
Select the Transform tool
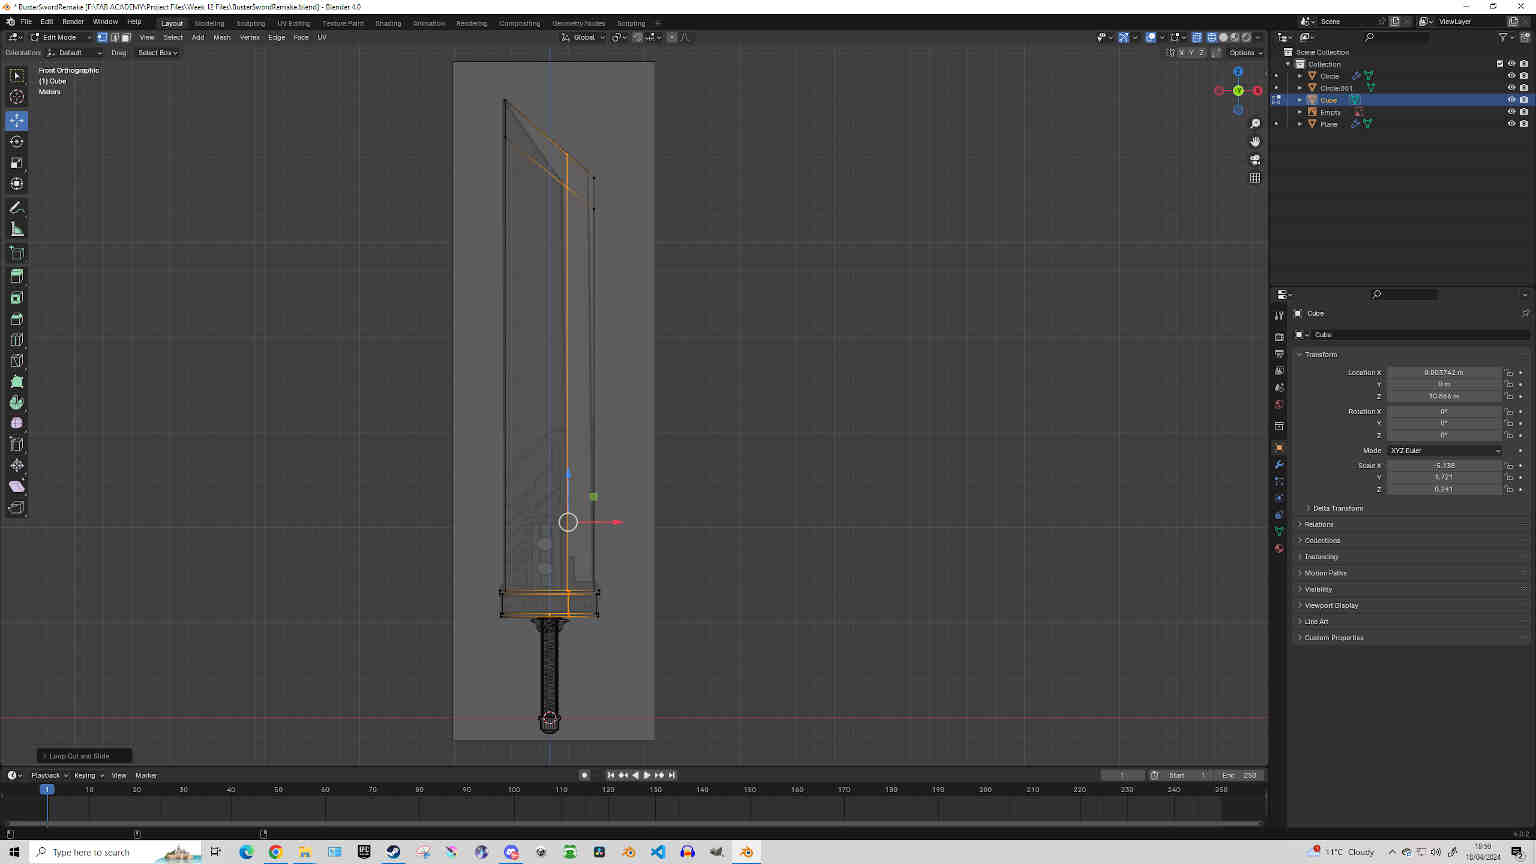click(17, 184)
